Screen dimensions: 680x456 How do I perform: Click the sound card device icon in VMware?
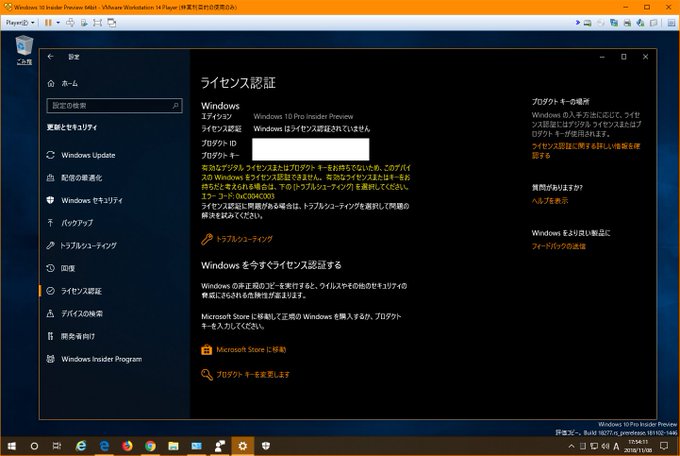[x=641, y=23]
